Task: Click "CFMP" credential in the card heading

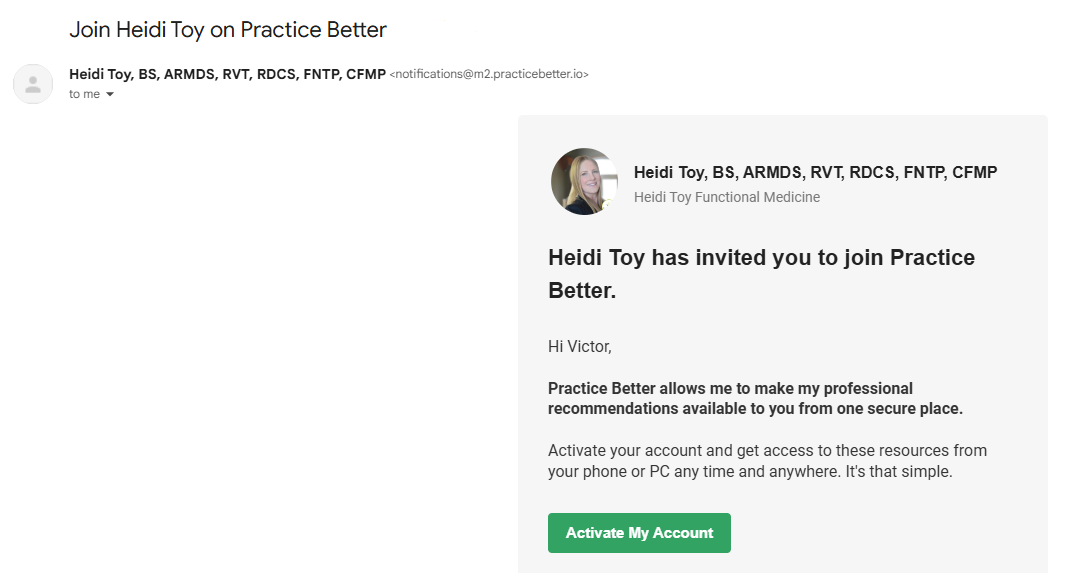Action: coord(975,172)
